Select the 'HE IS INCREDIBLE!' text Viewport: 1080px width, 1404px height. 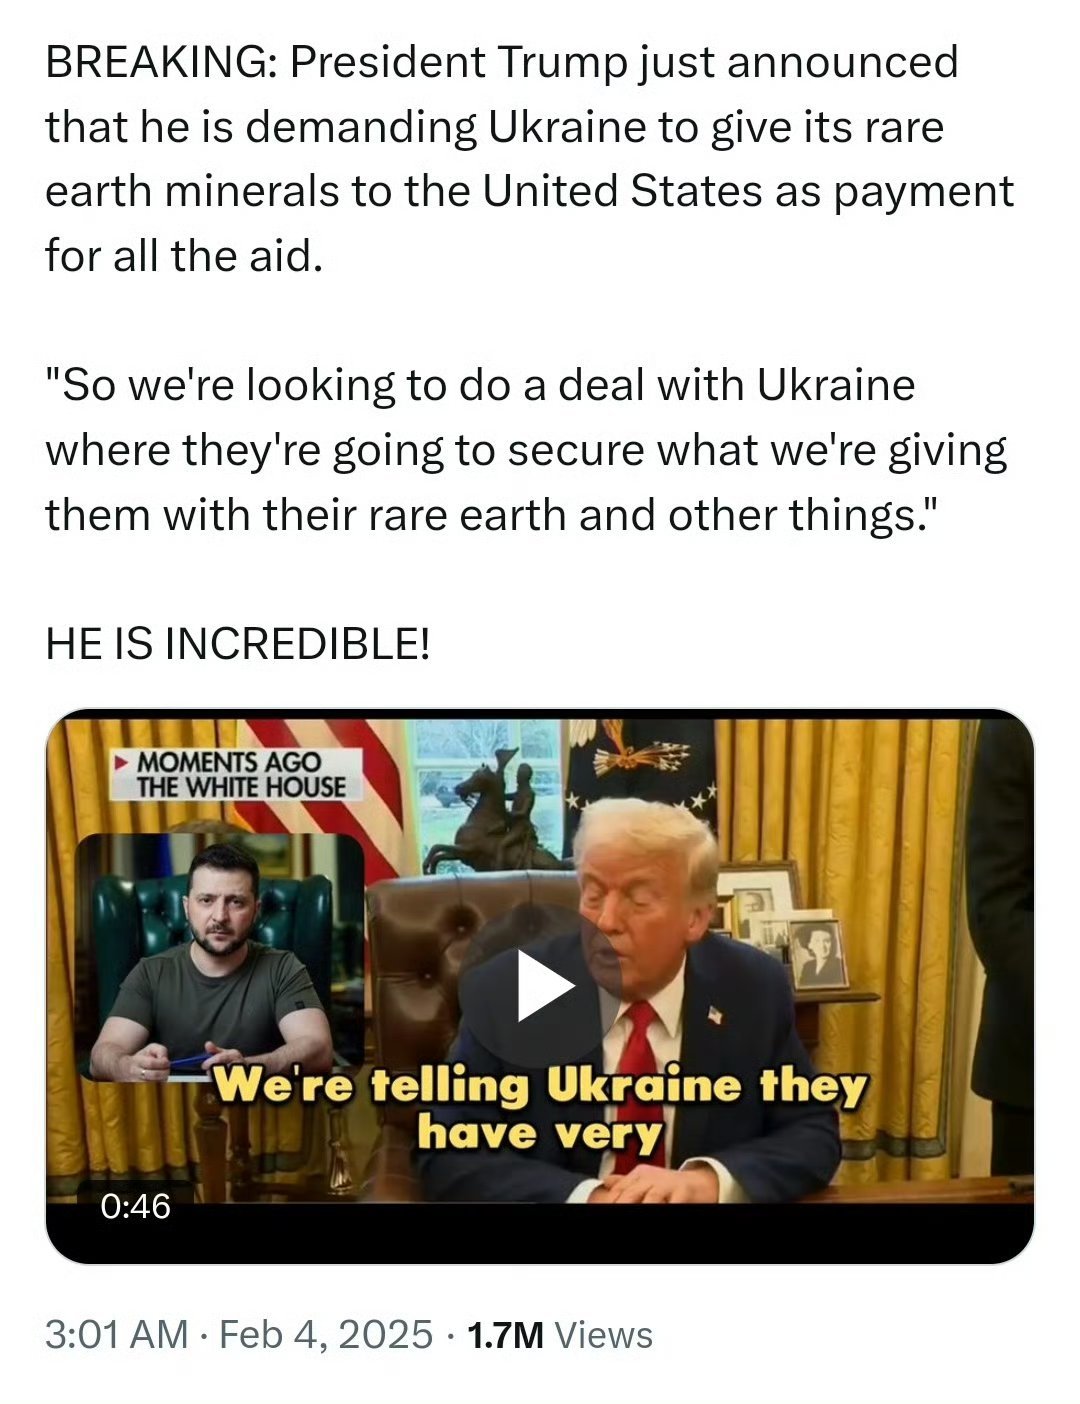pyautogui.click(x=238, y=644)
